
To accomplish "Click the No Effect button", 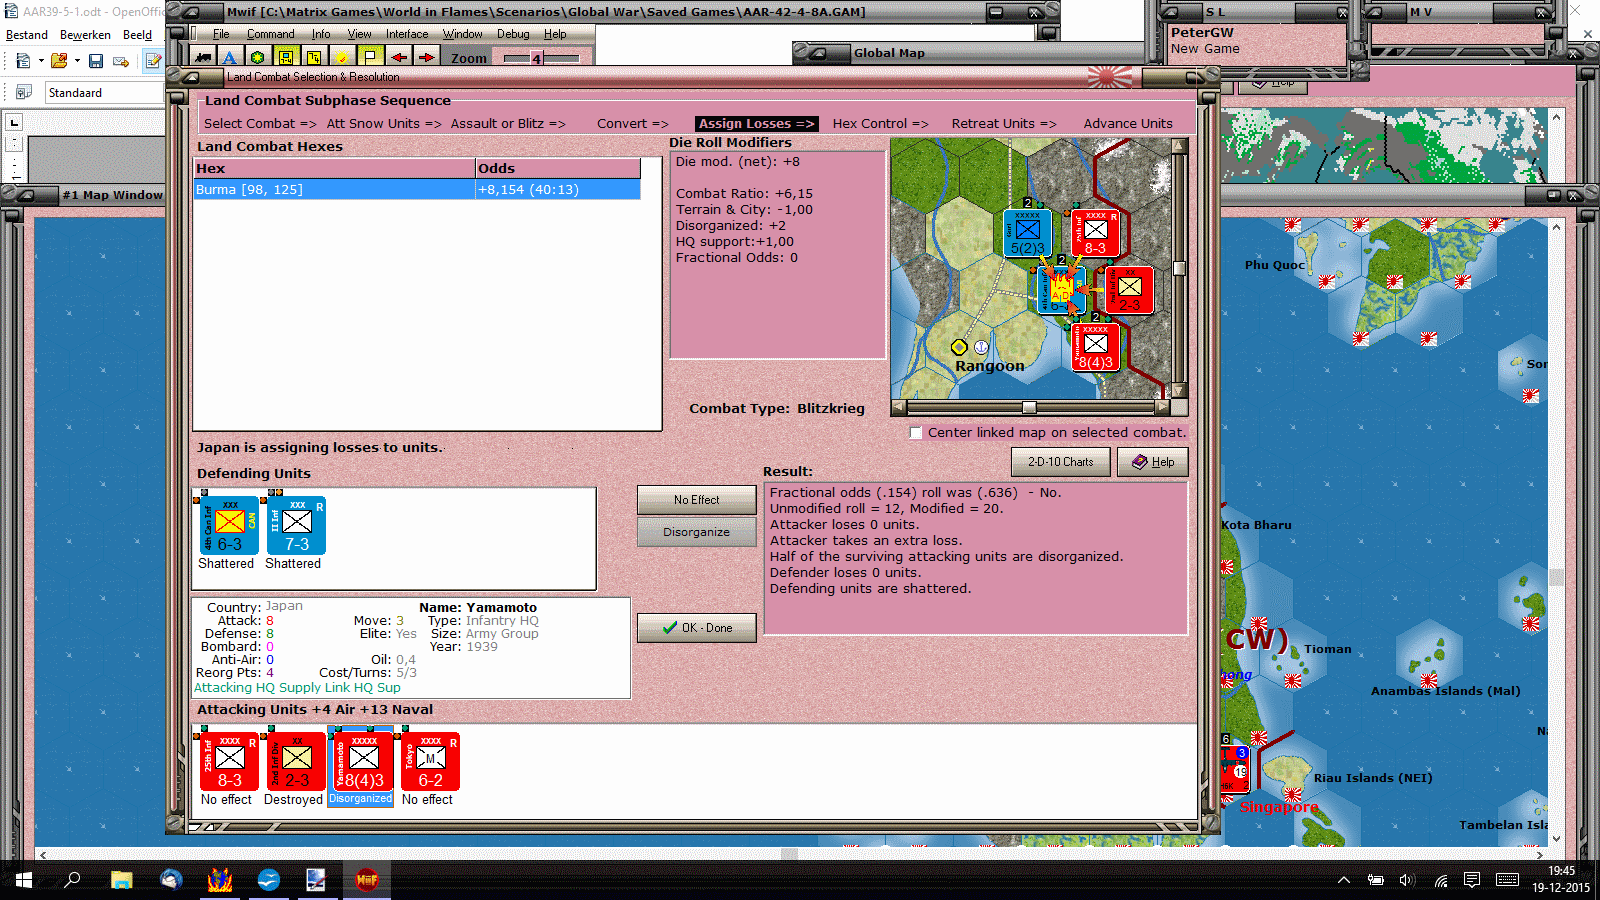I will point(696,500).
